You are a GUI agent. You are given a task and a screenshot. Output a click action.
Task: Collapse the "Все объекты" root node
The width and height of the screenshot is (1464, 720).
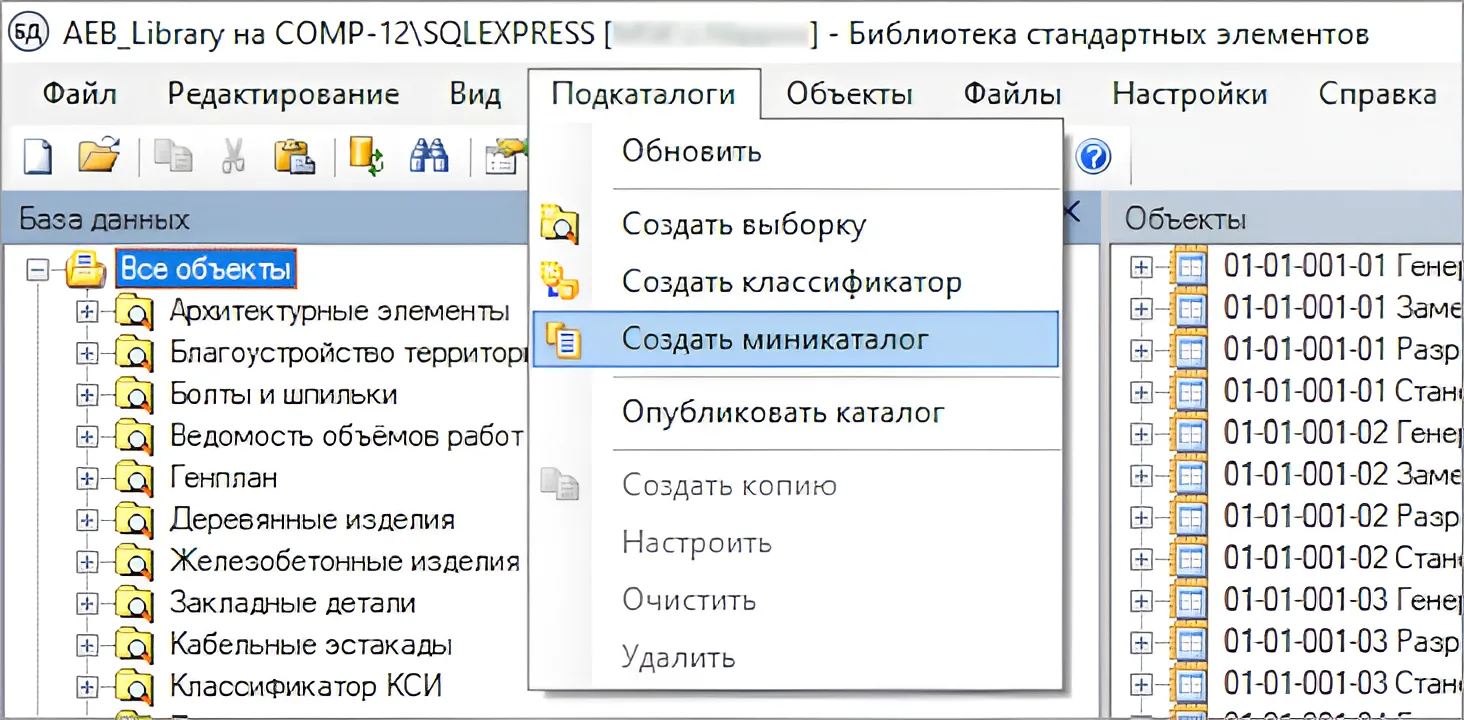(x=38, y=269)
